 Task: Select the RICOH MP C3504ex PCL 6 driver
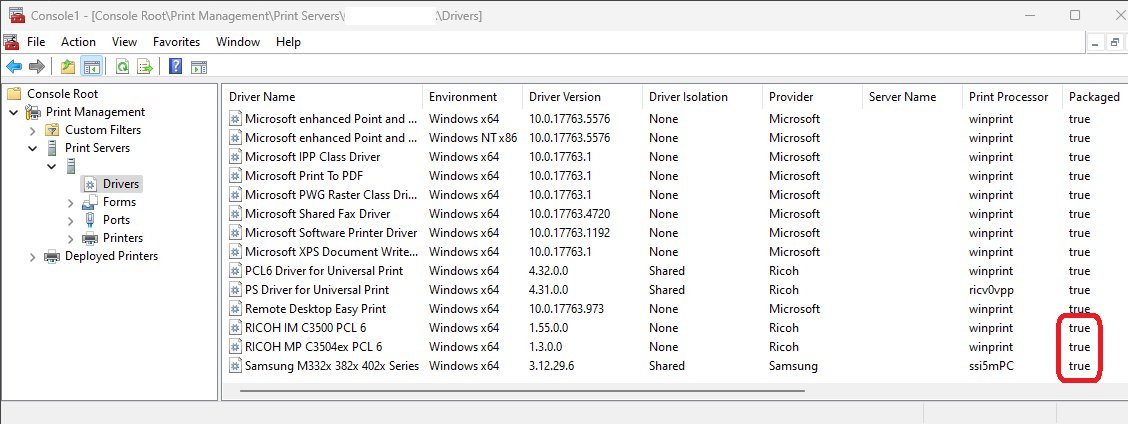coord(313,347)
